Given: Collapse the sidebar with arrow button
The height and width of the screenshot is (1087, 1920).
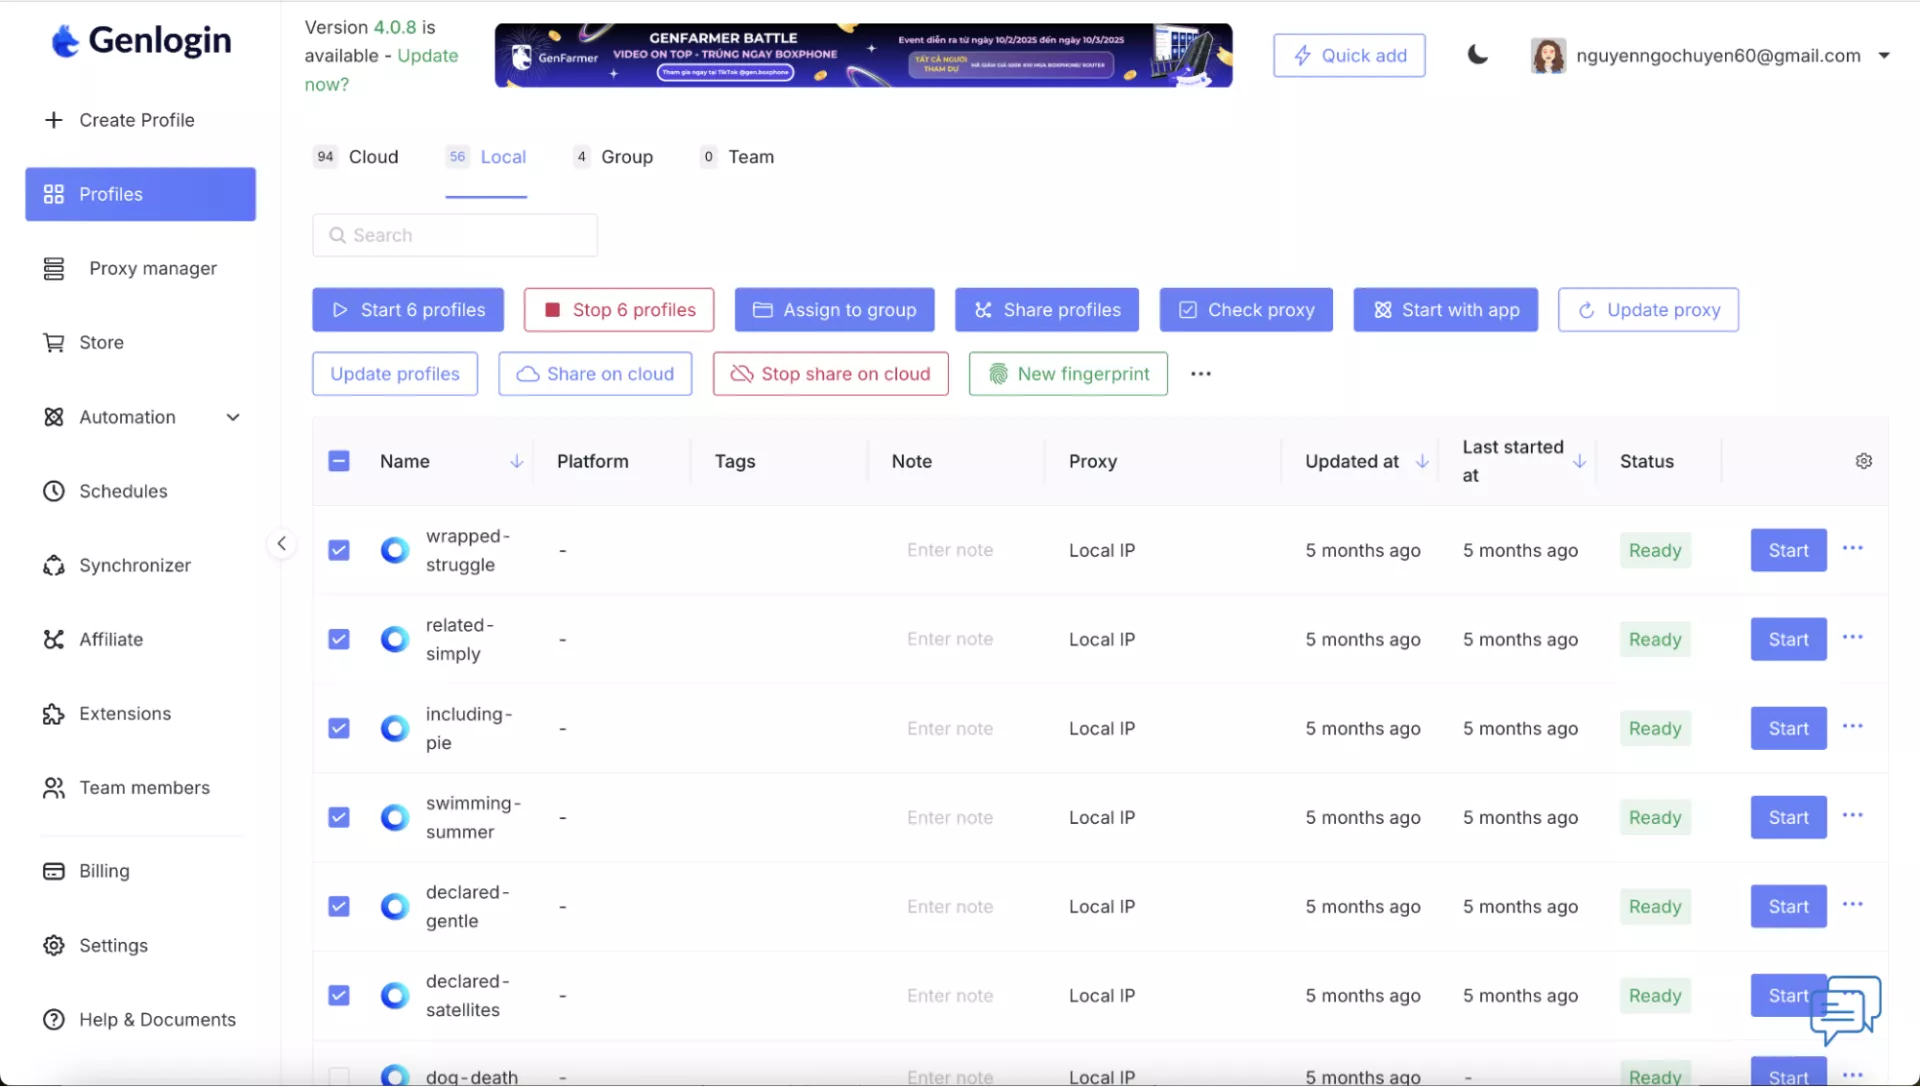Looking at the screenshot, I should click(281, 543).
